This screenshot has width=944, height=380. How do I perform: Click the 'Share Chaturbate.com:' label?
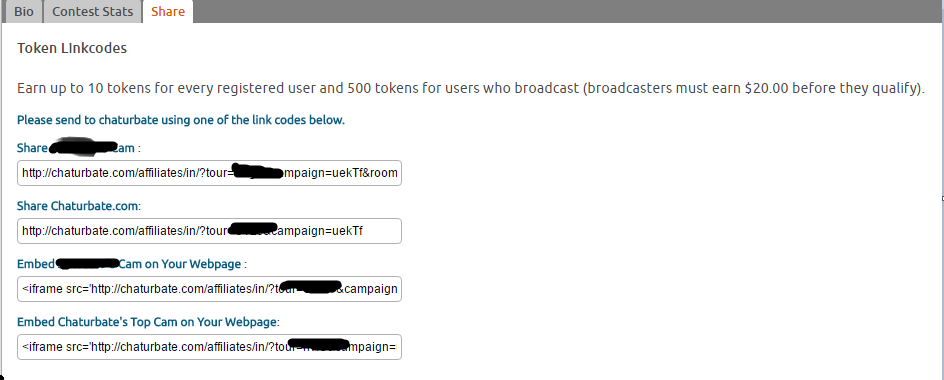pyautogui.click(x=79, y=206)
